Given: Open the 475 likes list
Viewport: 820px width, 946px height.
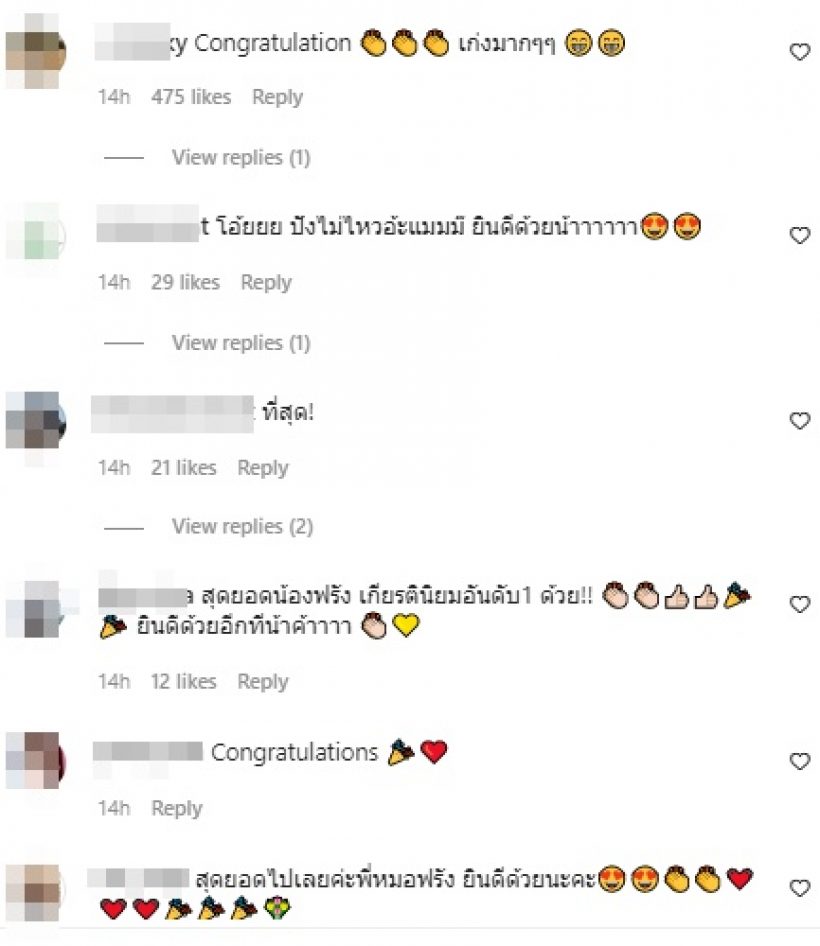Looking at the screenshot, I should point(191,97).
